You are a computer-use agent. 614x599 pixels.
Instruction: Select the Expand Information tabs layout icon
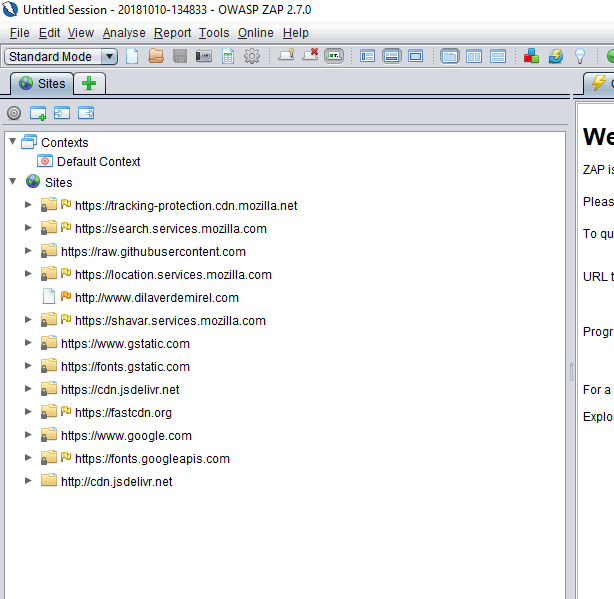tap(392, 56)
